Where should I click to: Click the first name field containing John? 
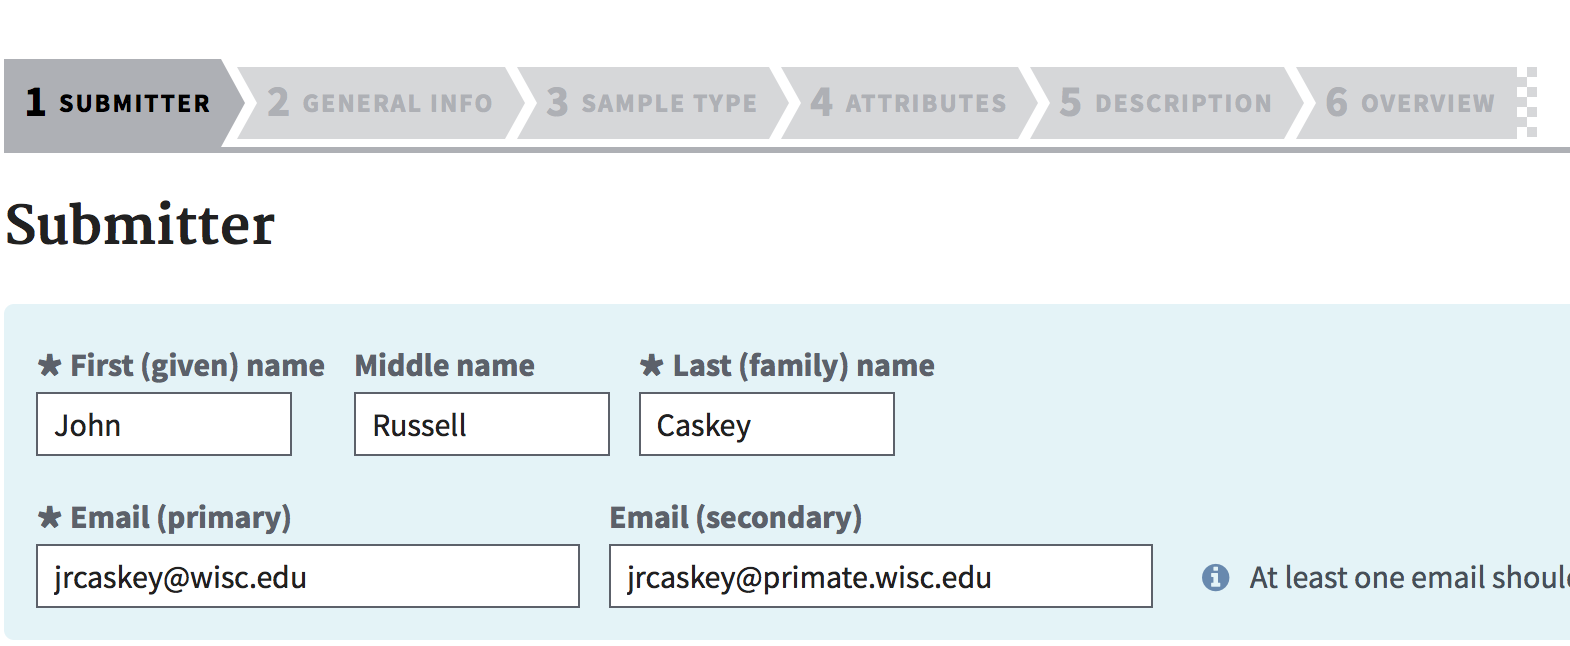click(x=164, y=425)
